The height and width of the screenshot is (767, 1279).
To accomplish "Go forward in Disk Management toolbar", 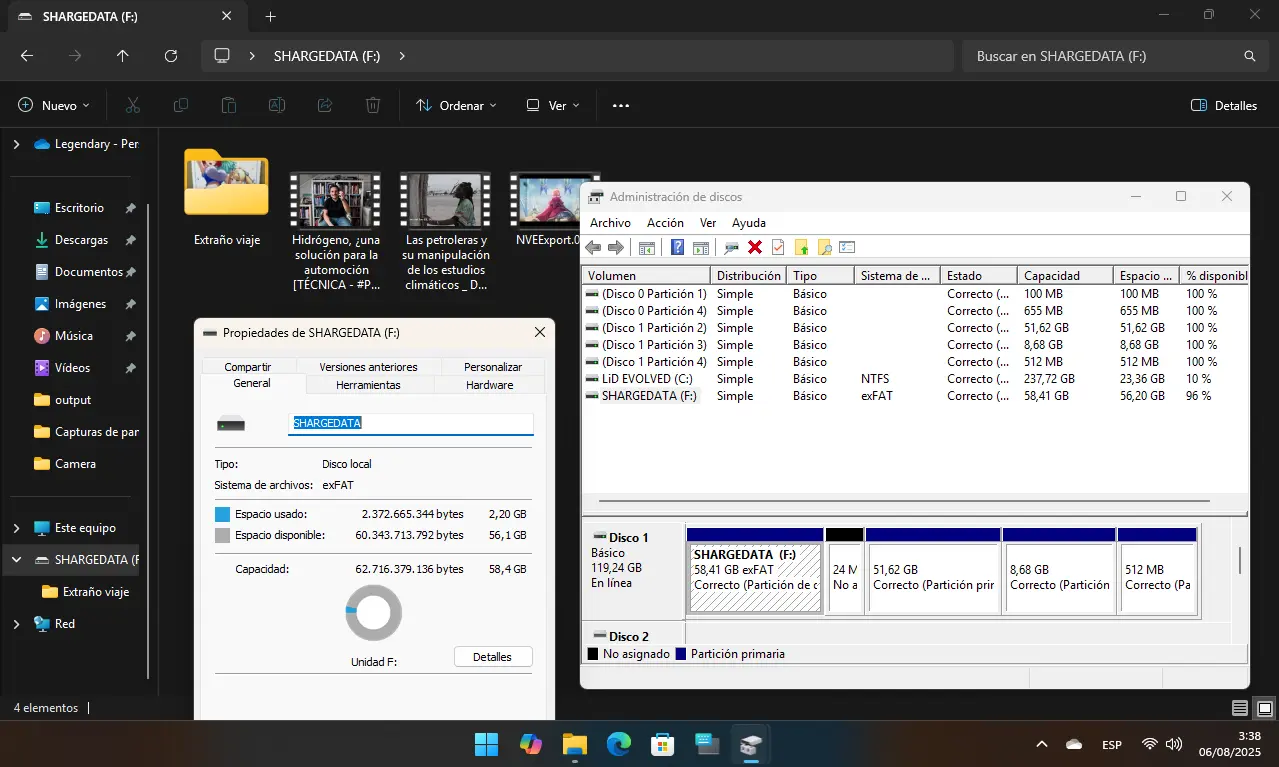I will click(616, 247).
